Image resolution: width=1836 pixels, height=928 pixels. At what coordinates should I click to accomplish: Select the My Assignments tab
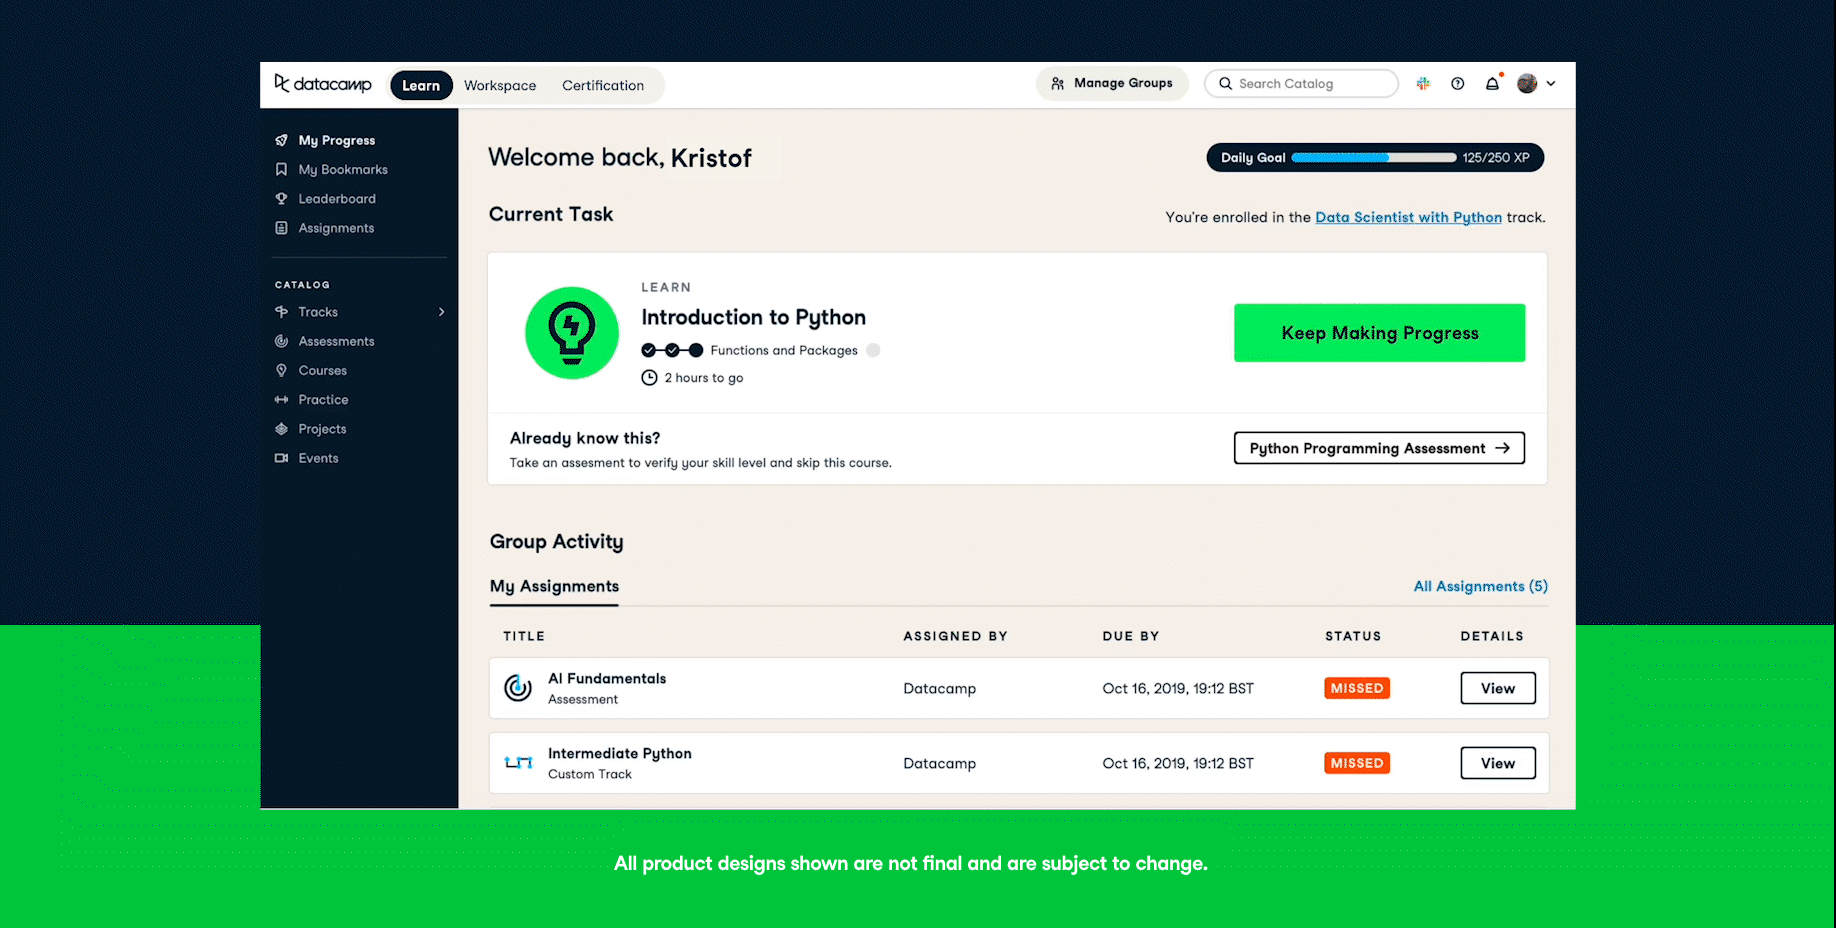[554, 587]
